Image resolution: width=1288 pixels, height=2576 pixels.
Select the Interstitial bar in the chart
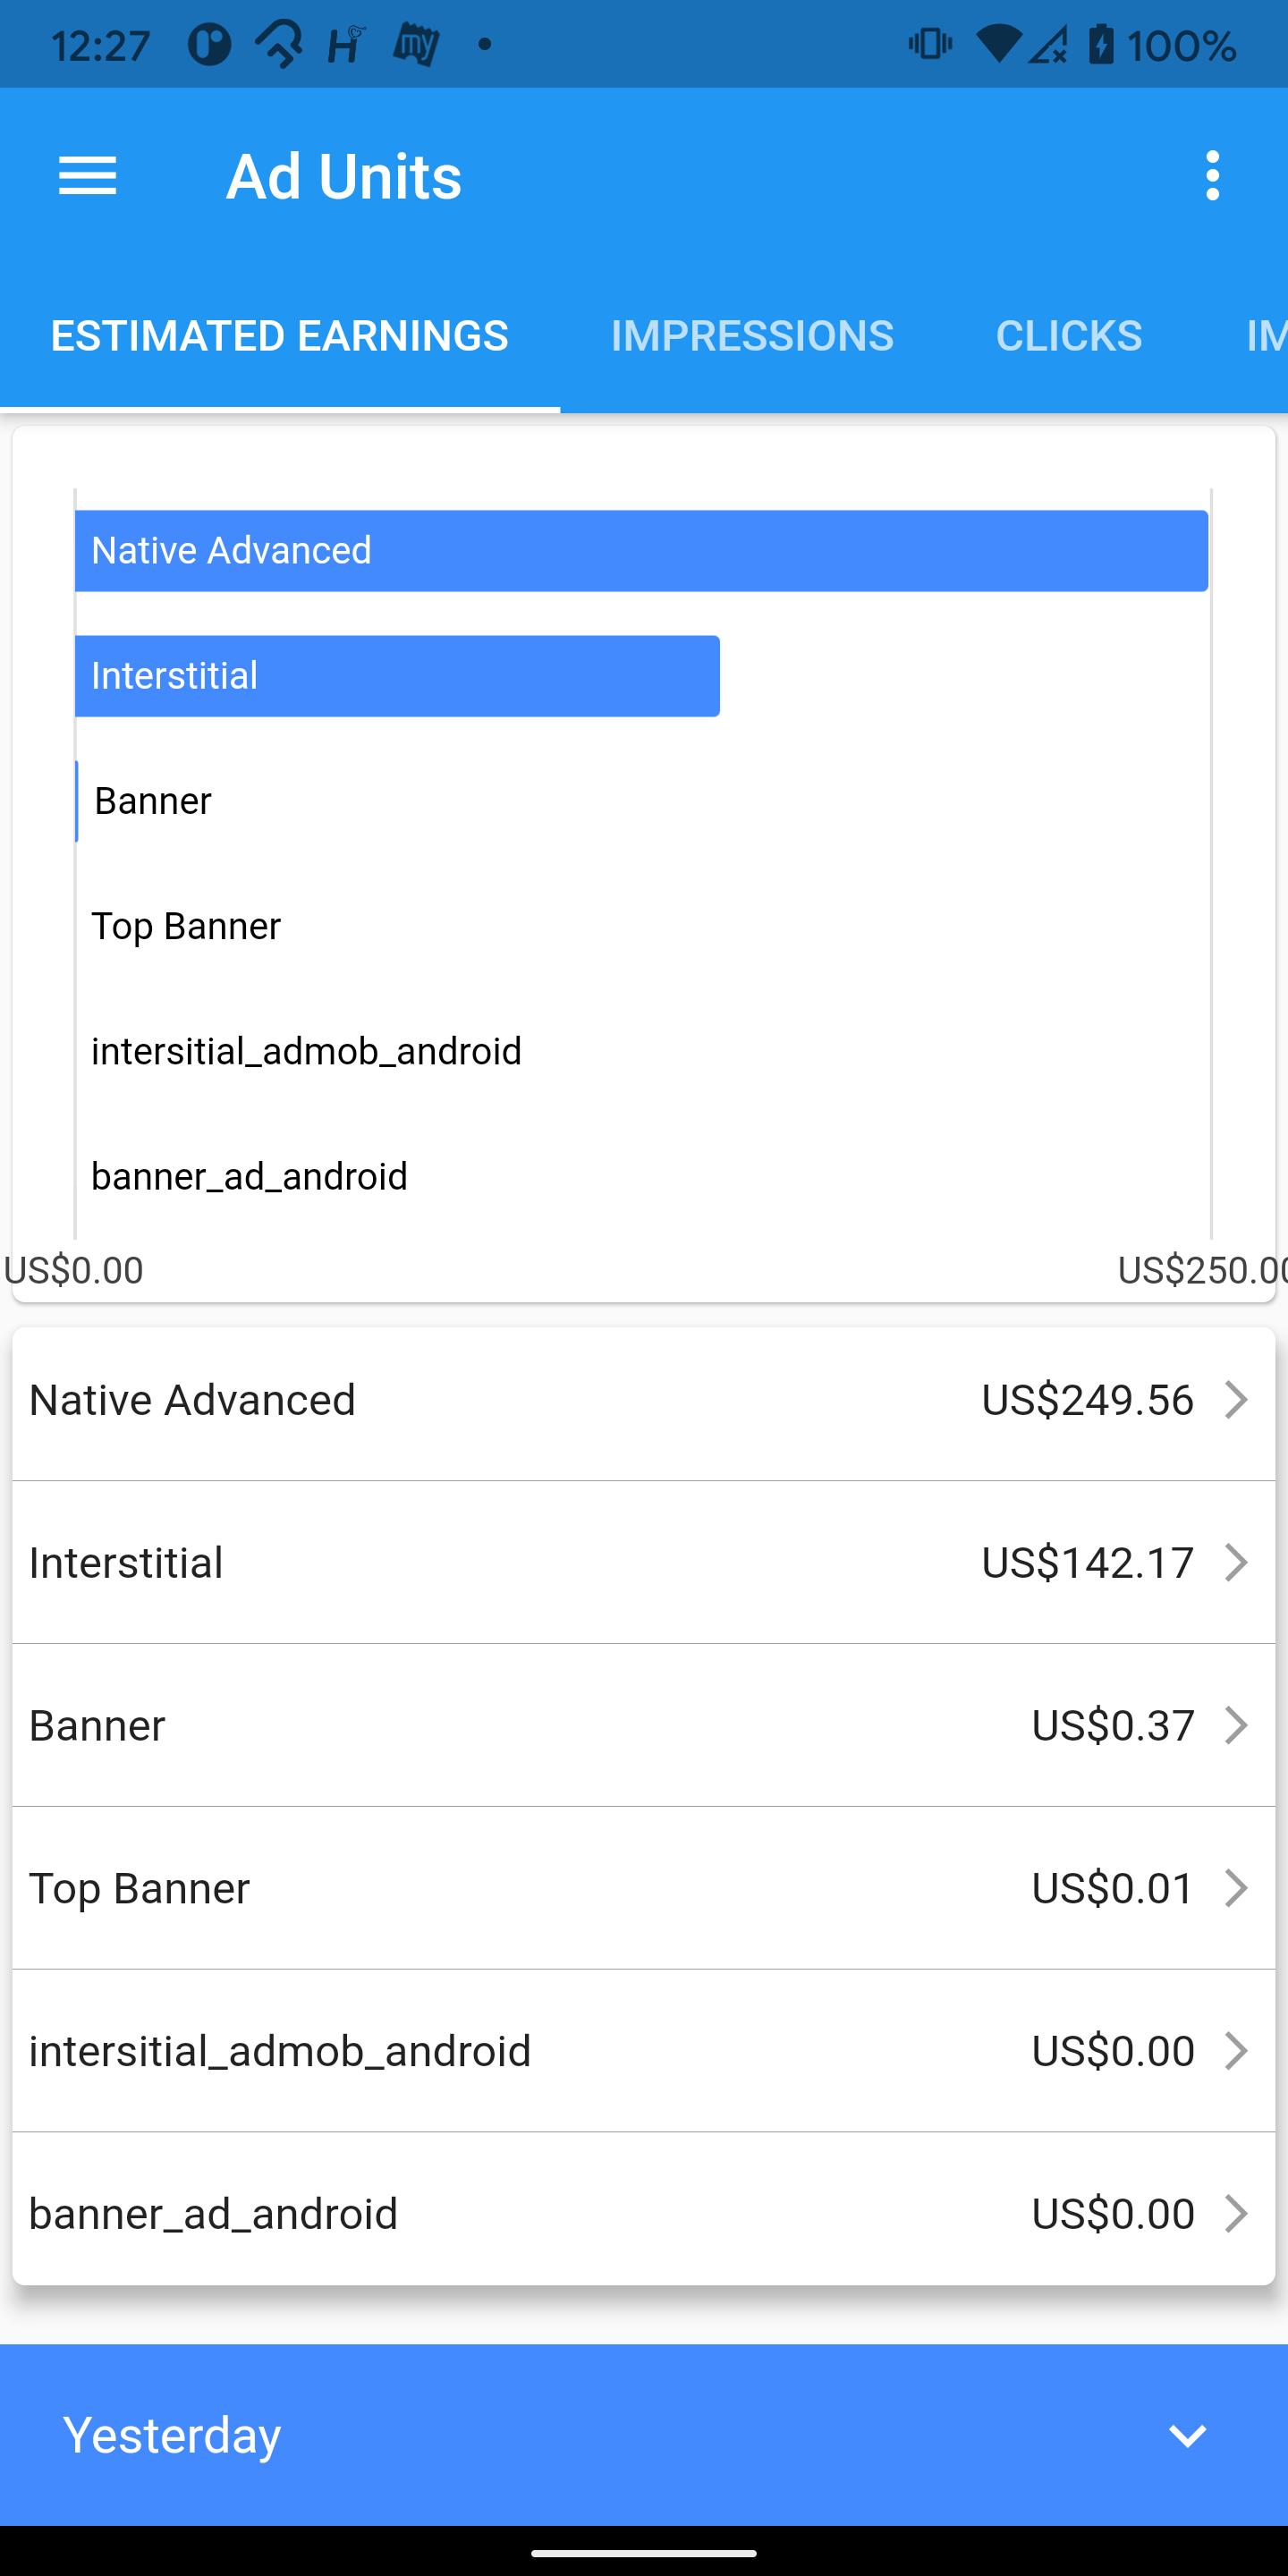tap(398, 676)
